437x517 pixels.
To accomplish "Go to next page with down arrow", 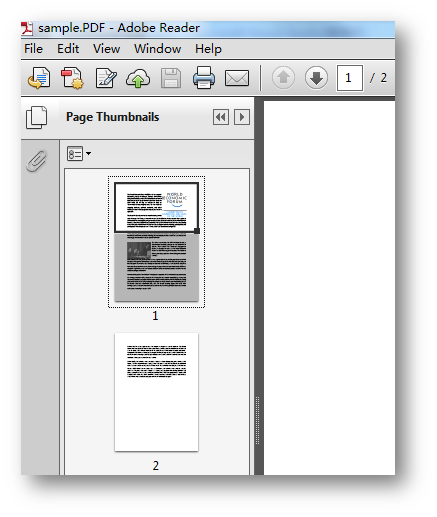I will click(x=316, y=78).
